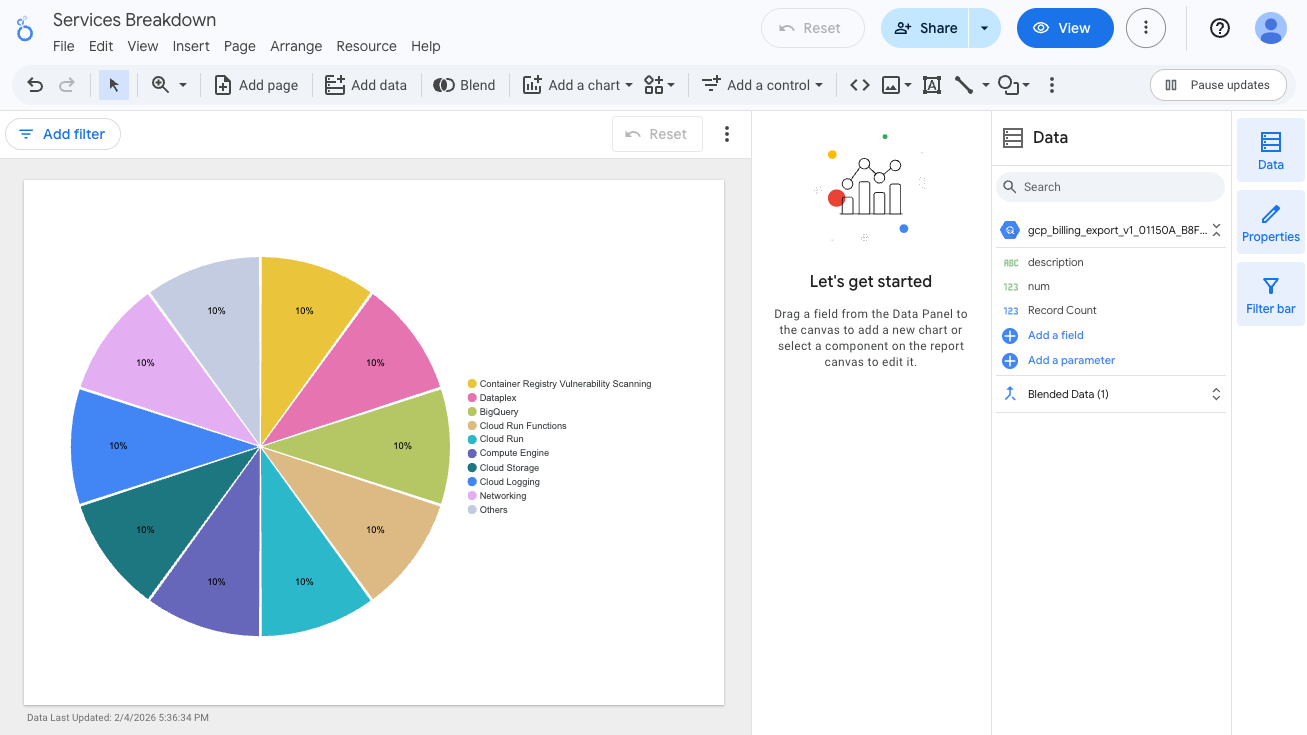1307x735 pixels.
Task: Expand the Share button dropdown arrow
Action: click(x=985, y=28)
